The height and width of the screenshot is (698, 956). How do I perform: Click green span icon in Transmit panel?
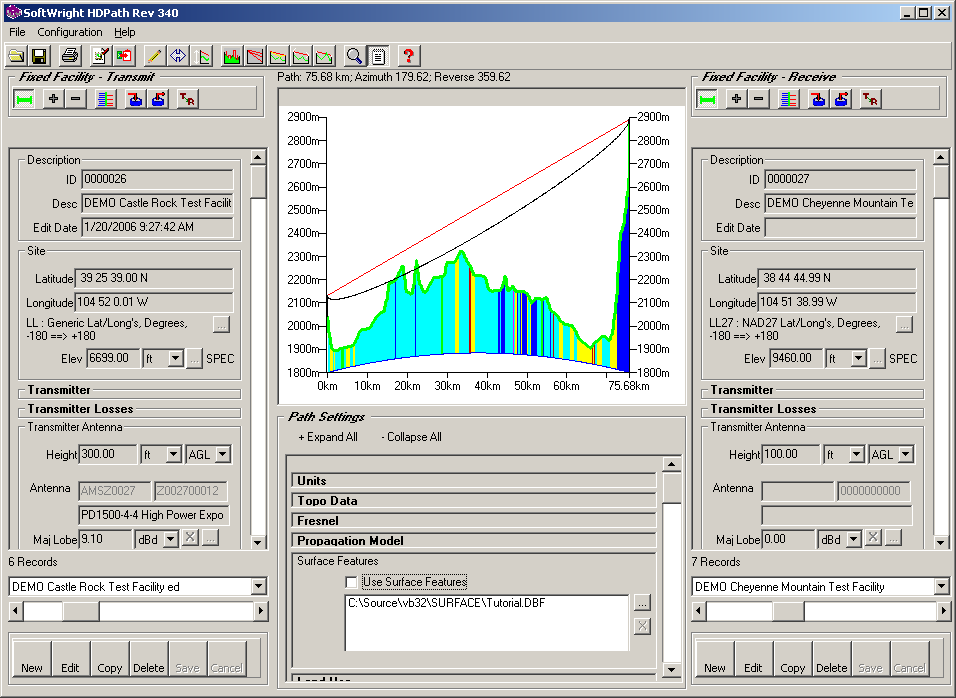[x=24, y=99]
